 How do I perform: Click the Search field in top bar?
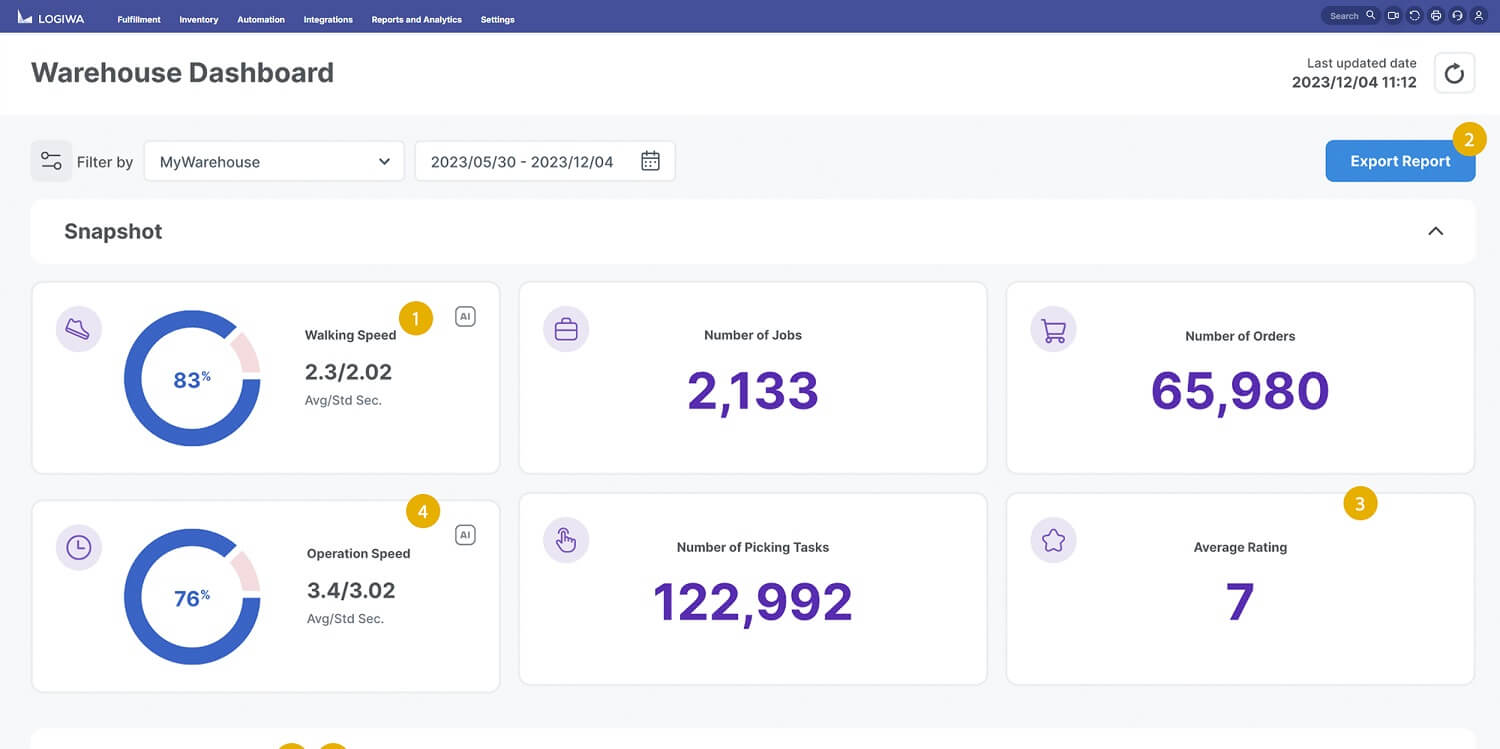click(1345, 16)
